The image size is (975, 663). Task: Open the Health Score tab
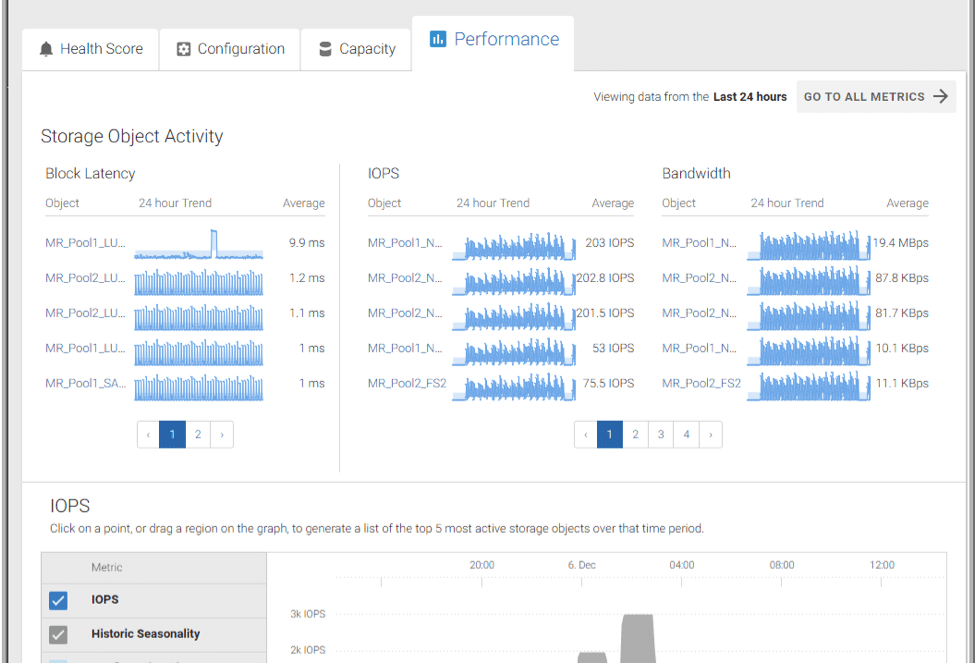[x=91, y=49]
